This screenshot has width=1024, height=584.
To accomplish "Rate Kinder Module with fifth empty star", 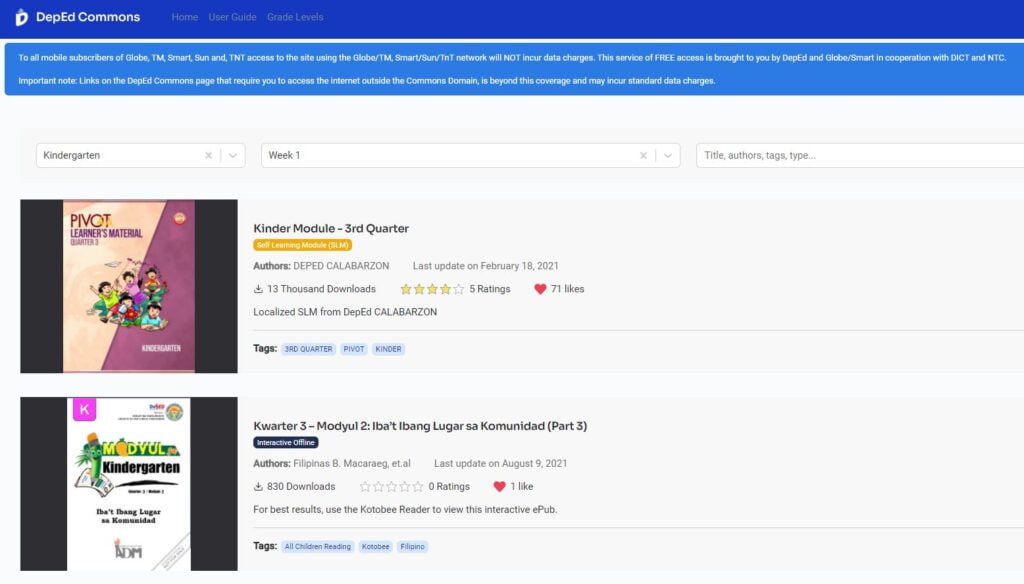I will [458, 289].
